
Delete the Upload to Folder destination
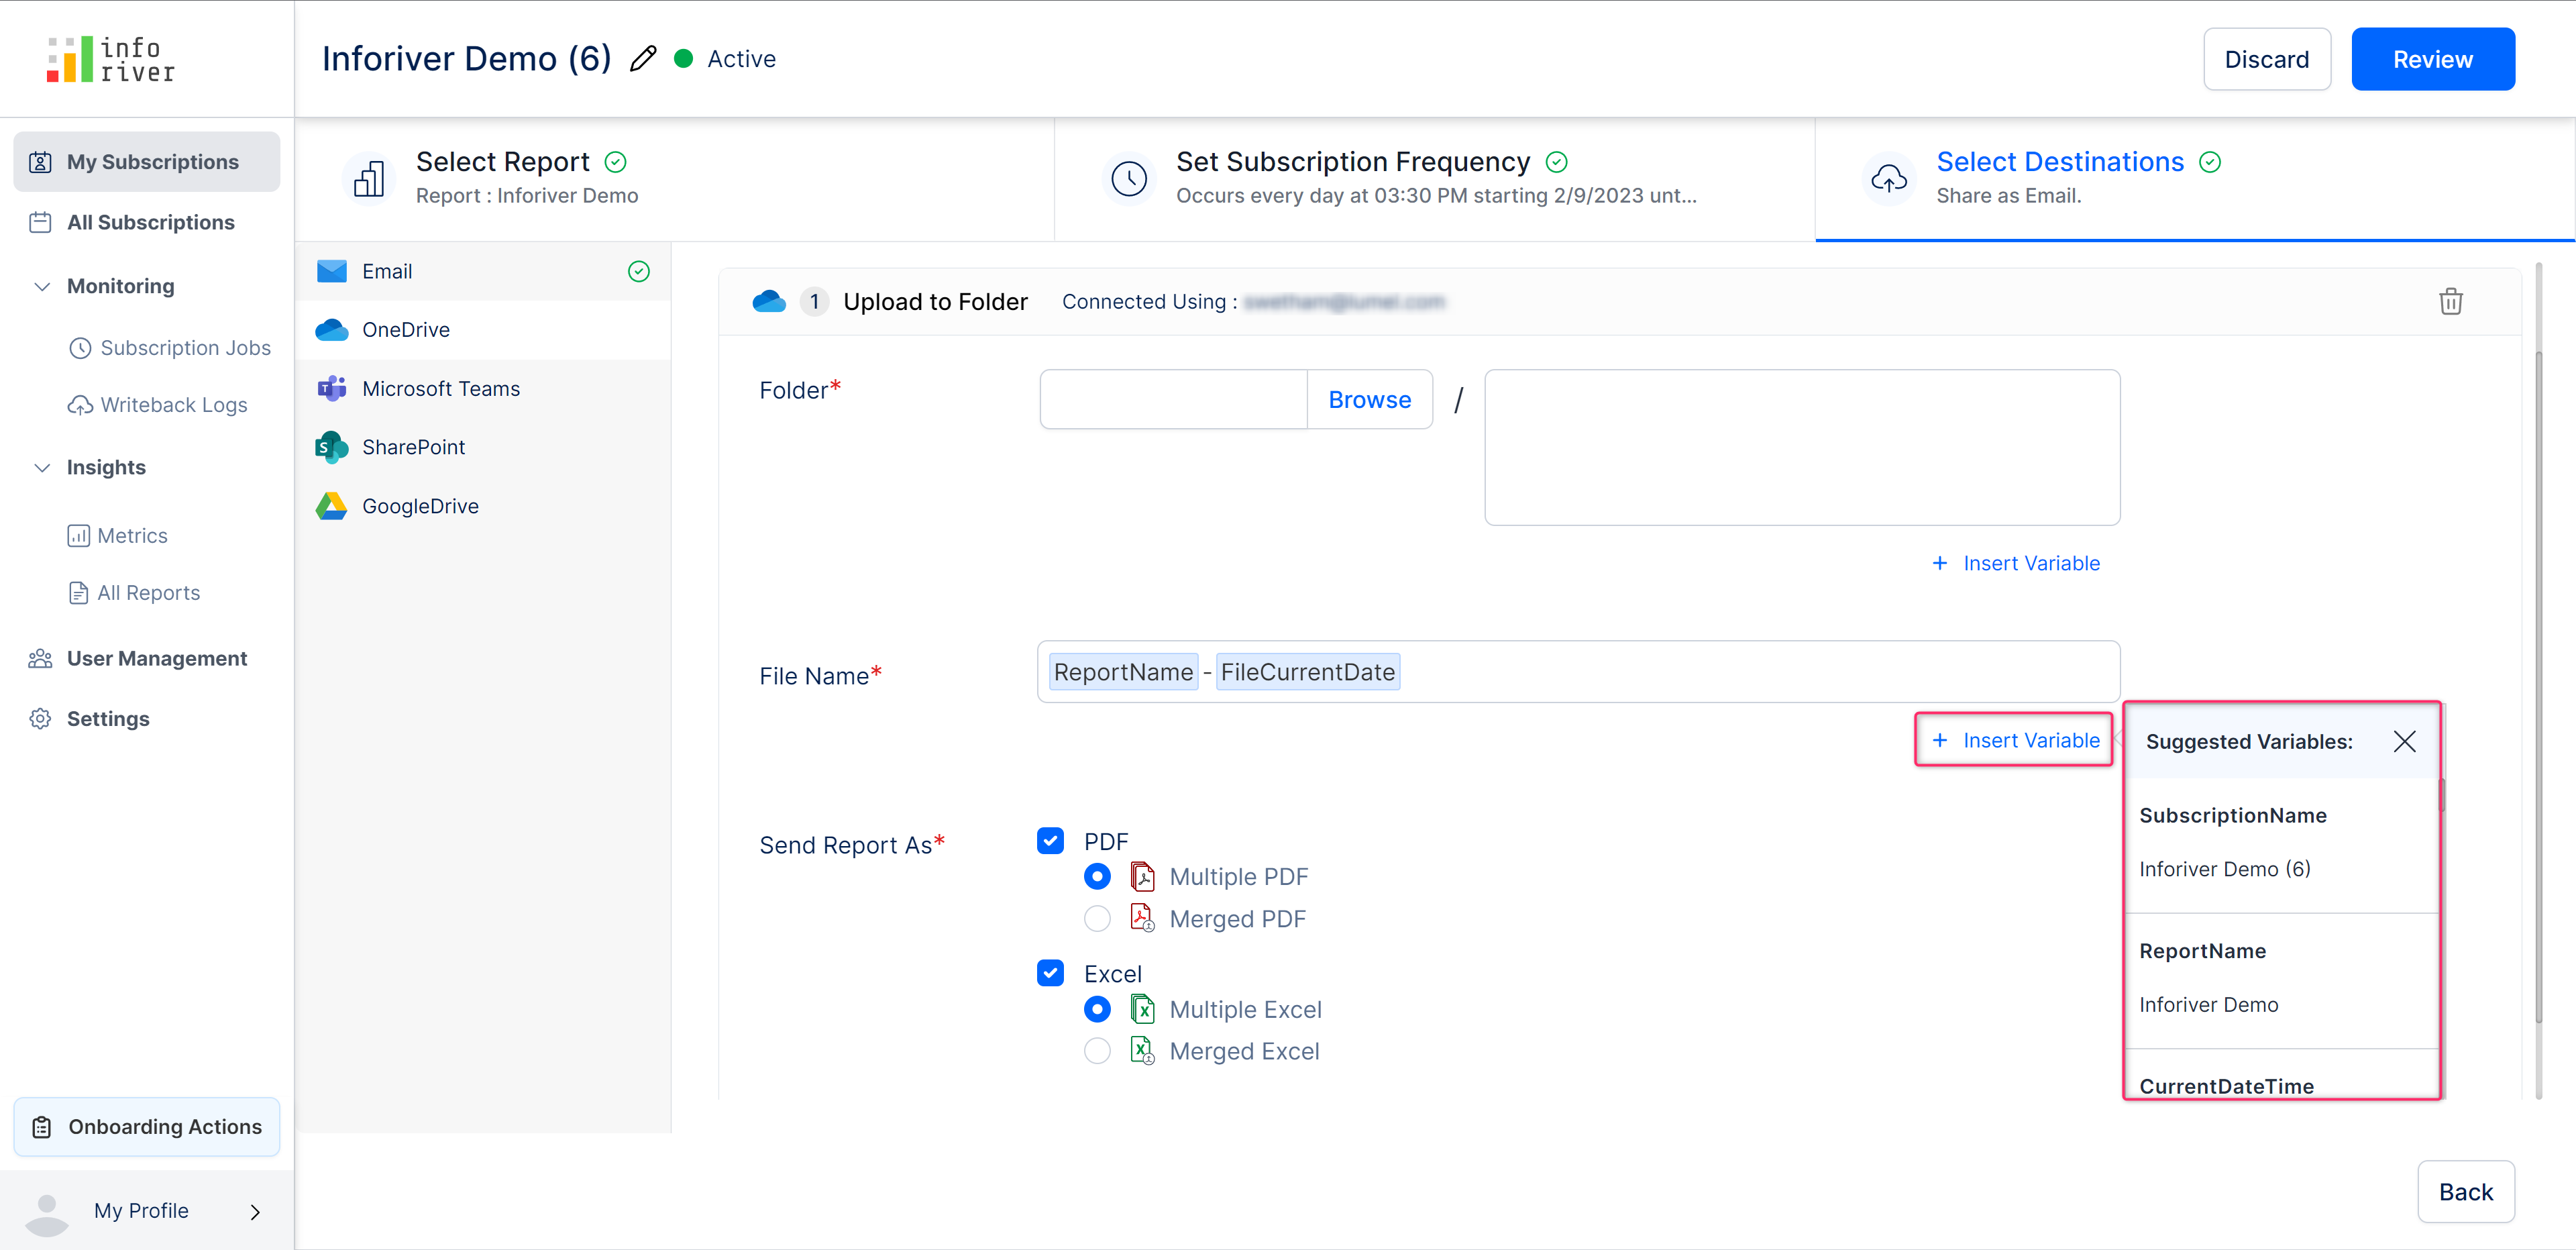pos(2450,301)
